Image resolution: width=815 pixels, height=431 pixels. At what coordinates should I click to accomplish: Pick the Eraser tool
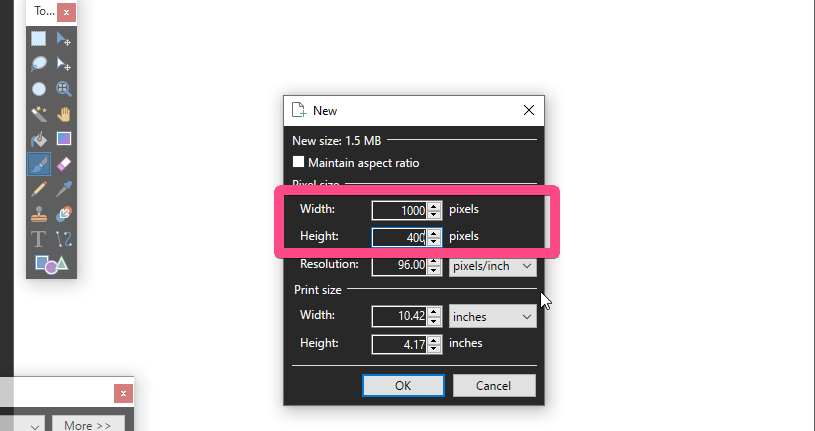pyautogui.click(x=64, y=164)
